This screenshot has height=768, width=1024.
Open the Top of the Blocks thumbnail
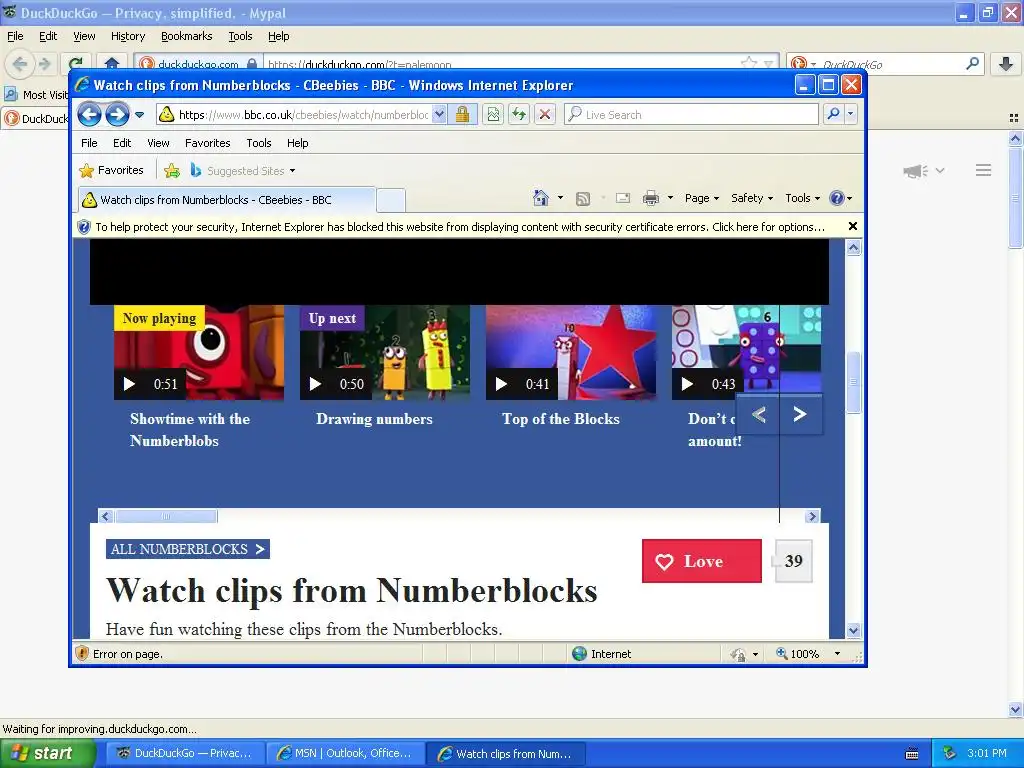point(571,353)
